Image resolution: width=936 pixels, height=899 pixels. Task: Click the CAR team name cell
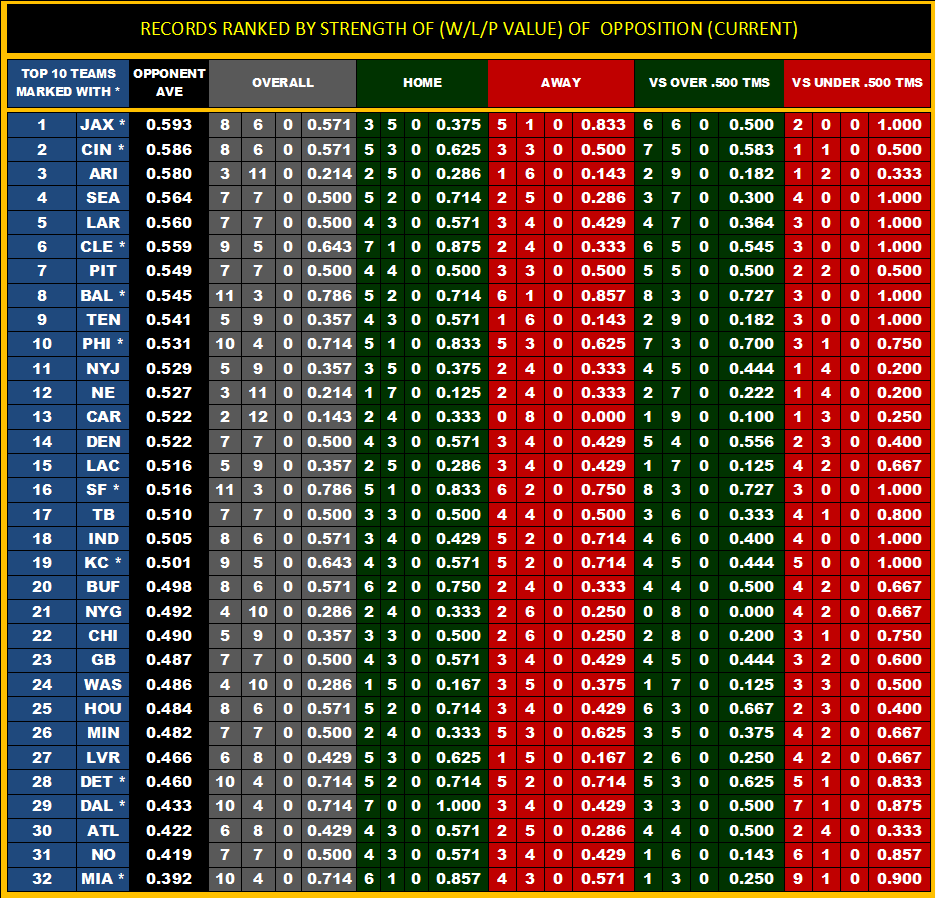tap(103, 417)
